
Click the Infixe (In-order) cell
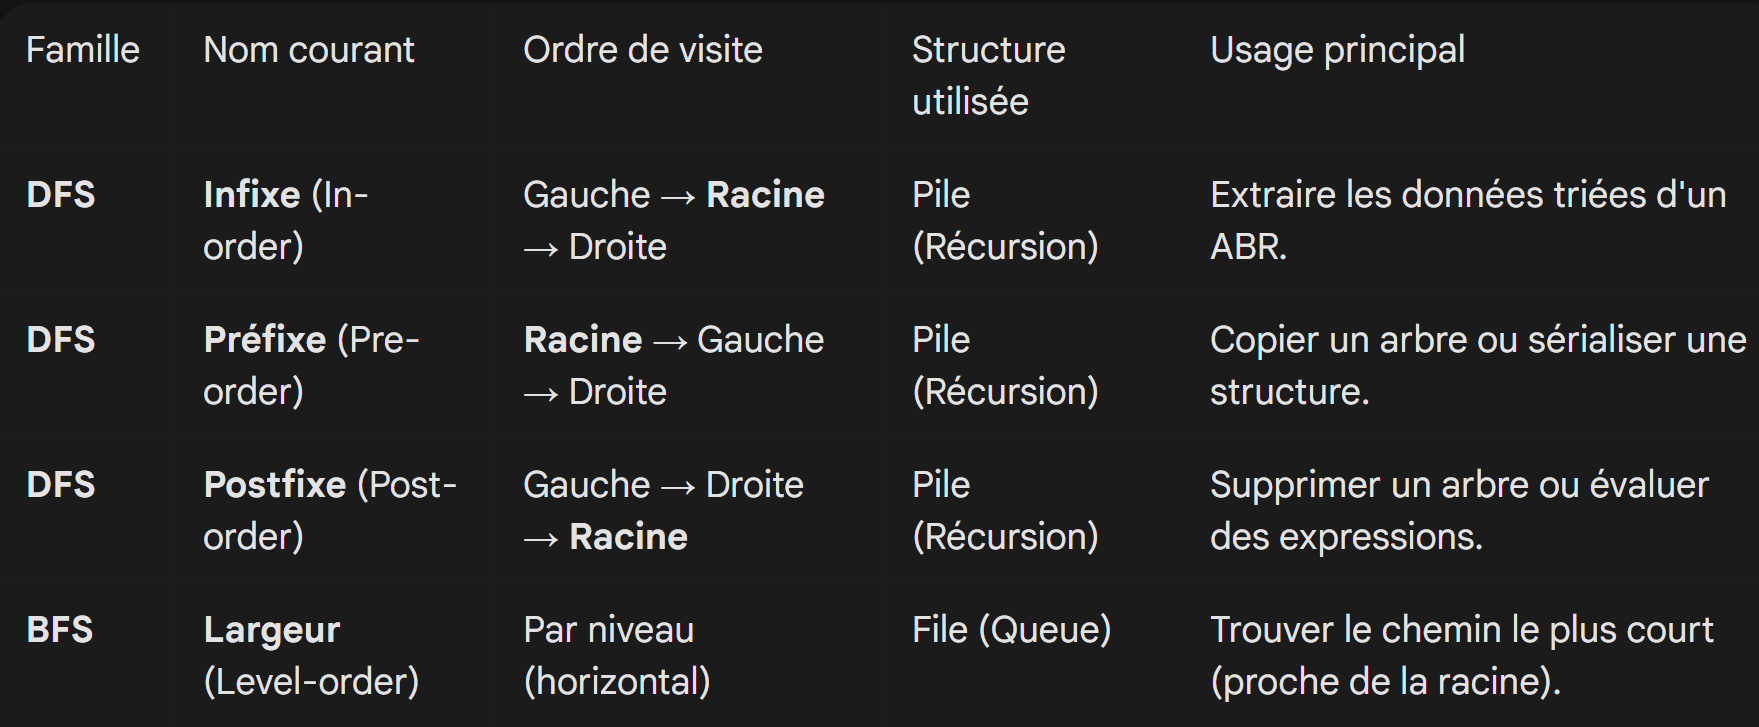286,220
